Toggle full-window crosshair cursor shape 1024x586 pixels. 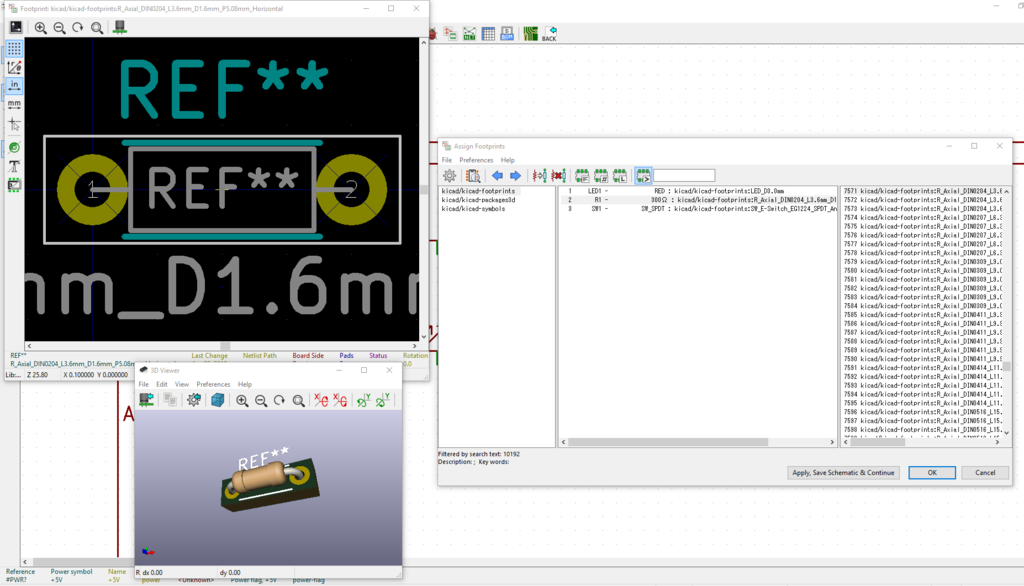pos(14,124)
